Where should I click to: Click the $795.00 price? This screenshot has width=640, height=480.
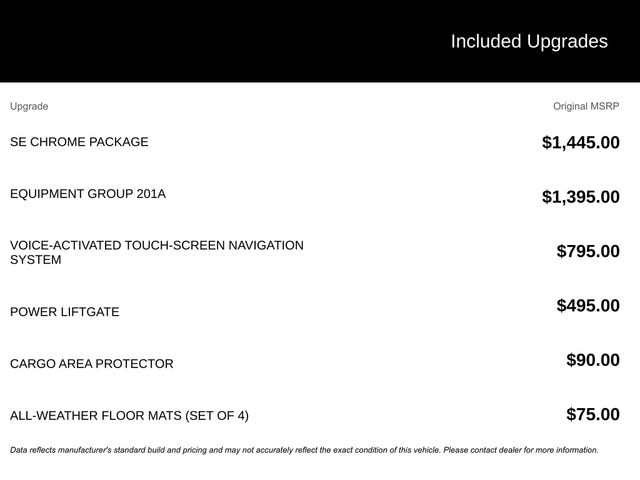coord(588,251)
